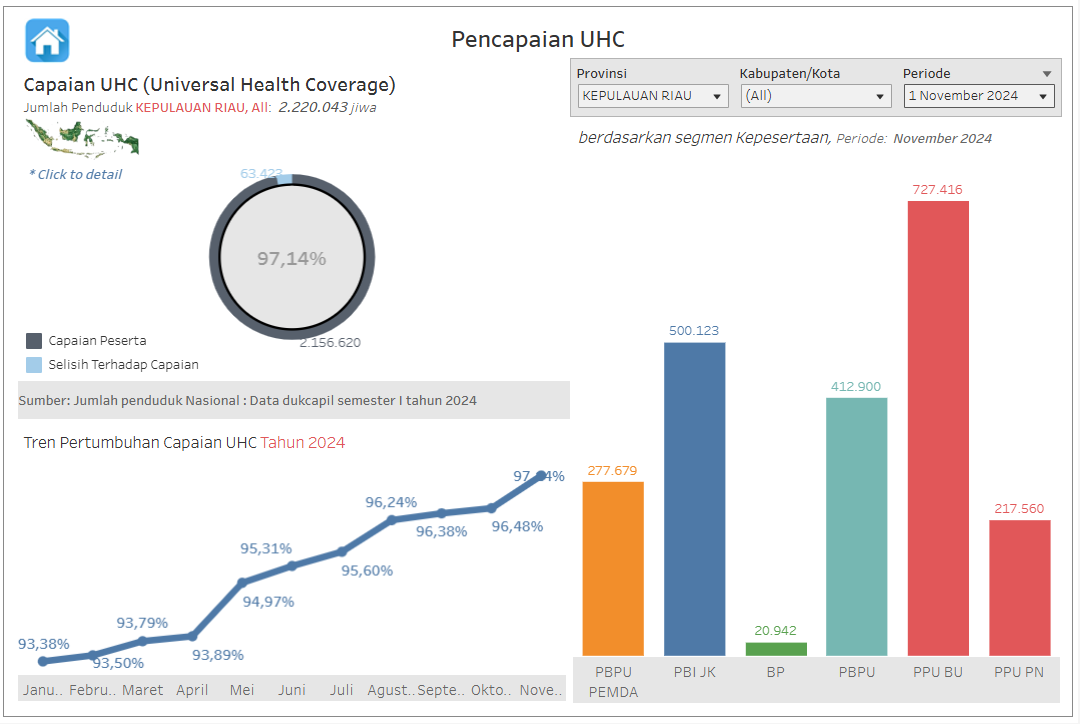Click the April label on the trend axis

[x=192, y=690]
